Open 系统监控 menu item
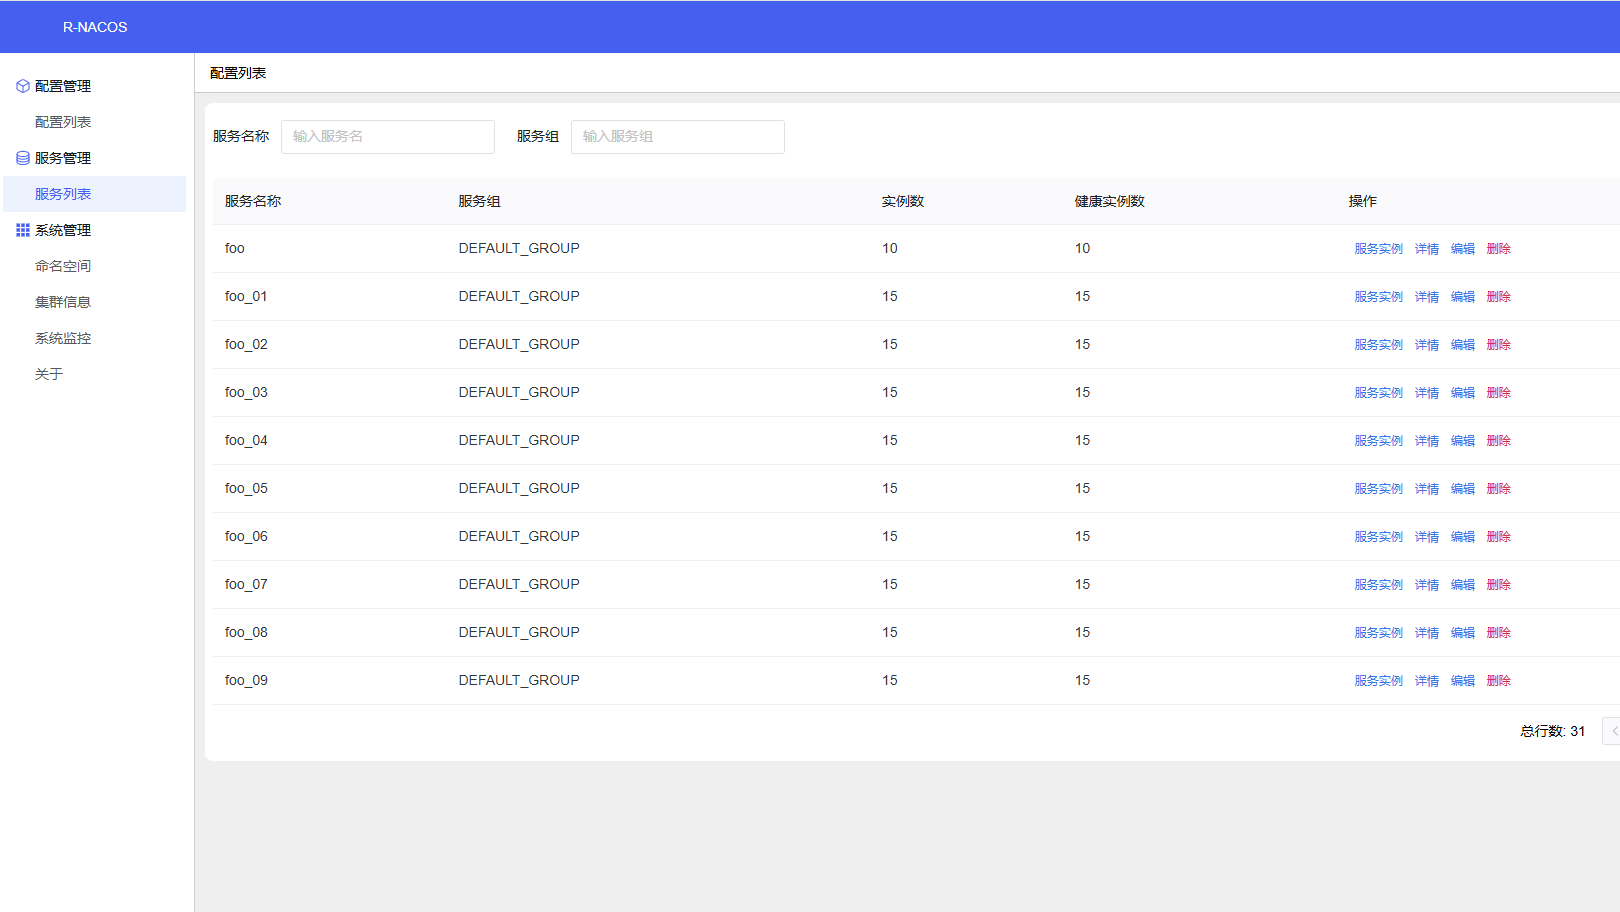Viewport: 1620px width, 912px height. [x=63, y=338]
